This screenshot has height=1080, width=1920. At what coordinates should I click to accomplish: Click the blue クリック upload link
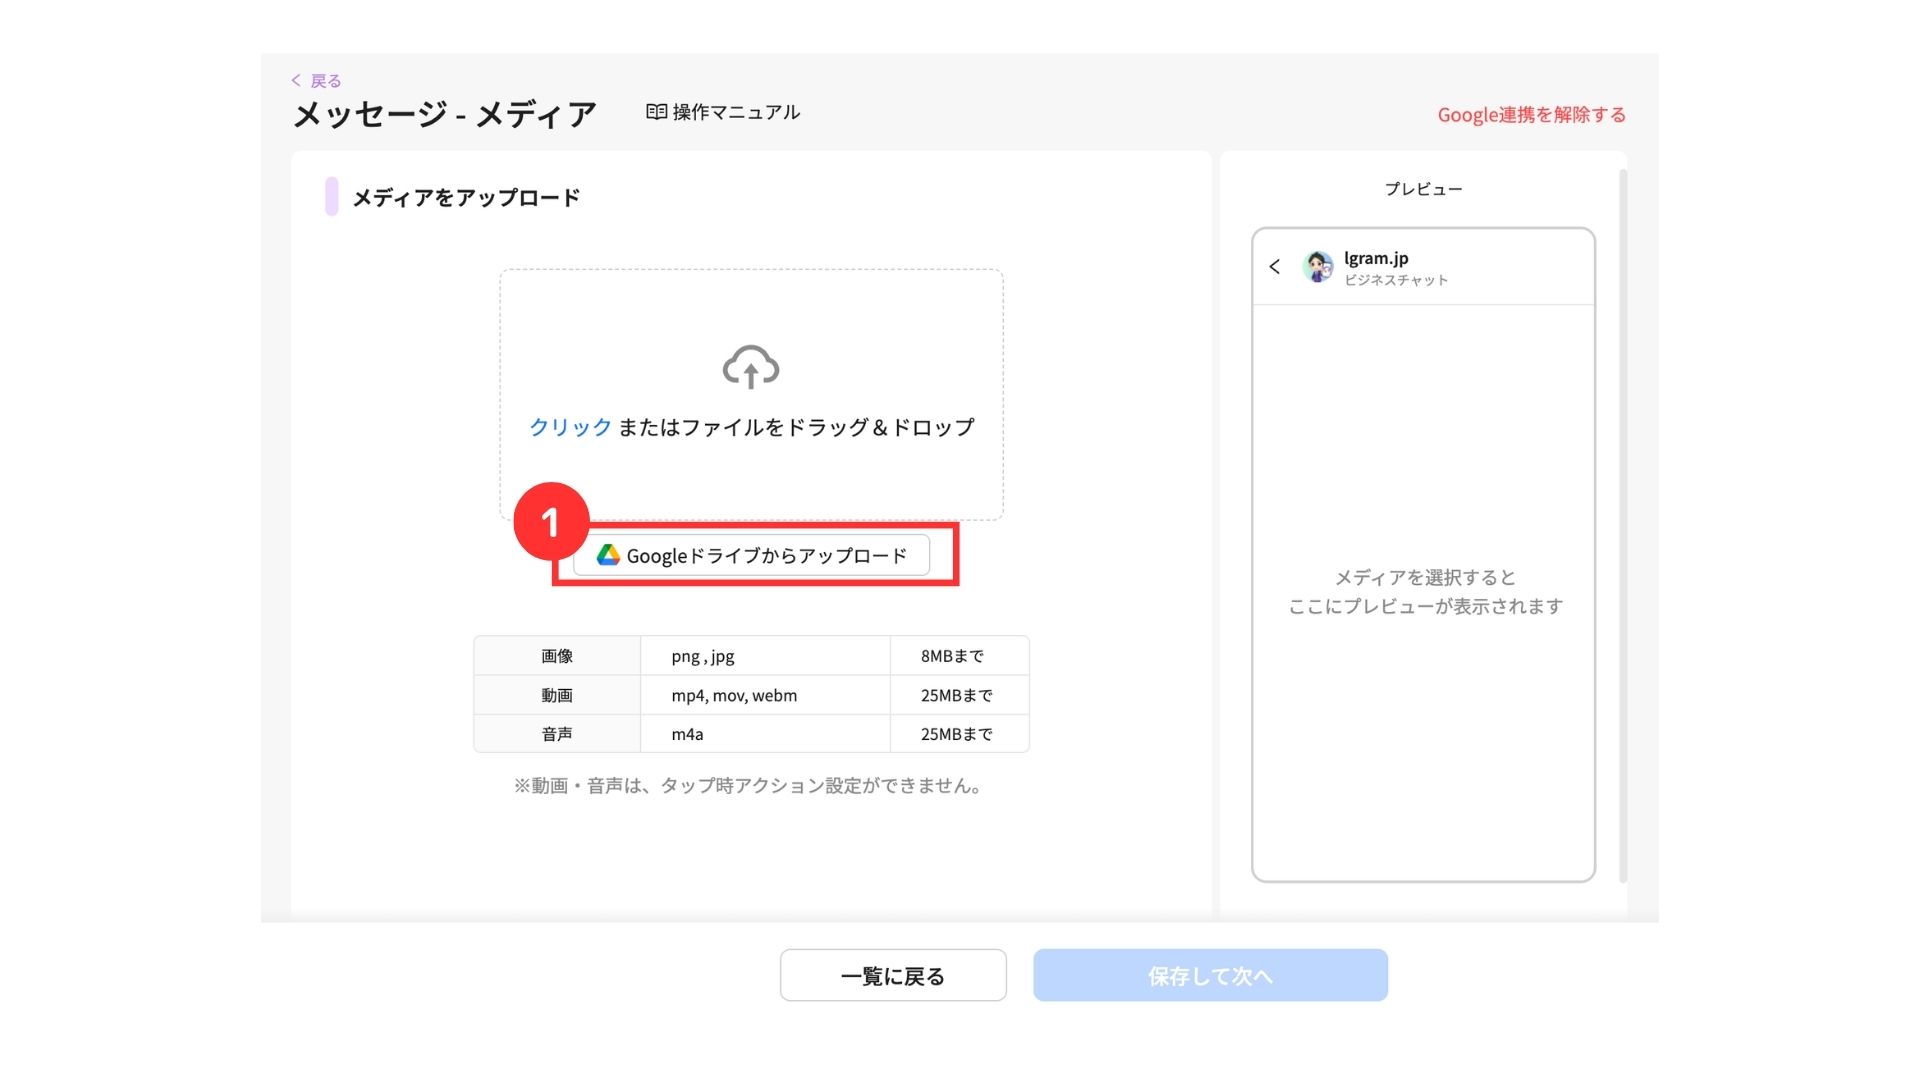point(570,427)
